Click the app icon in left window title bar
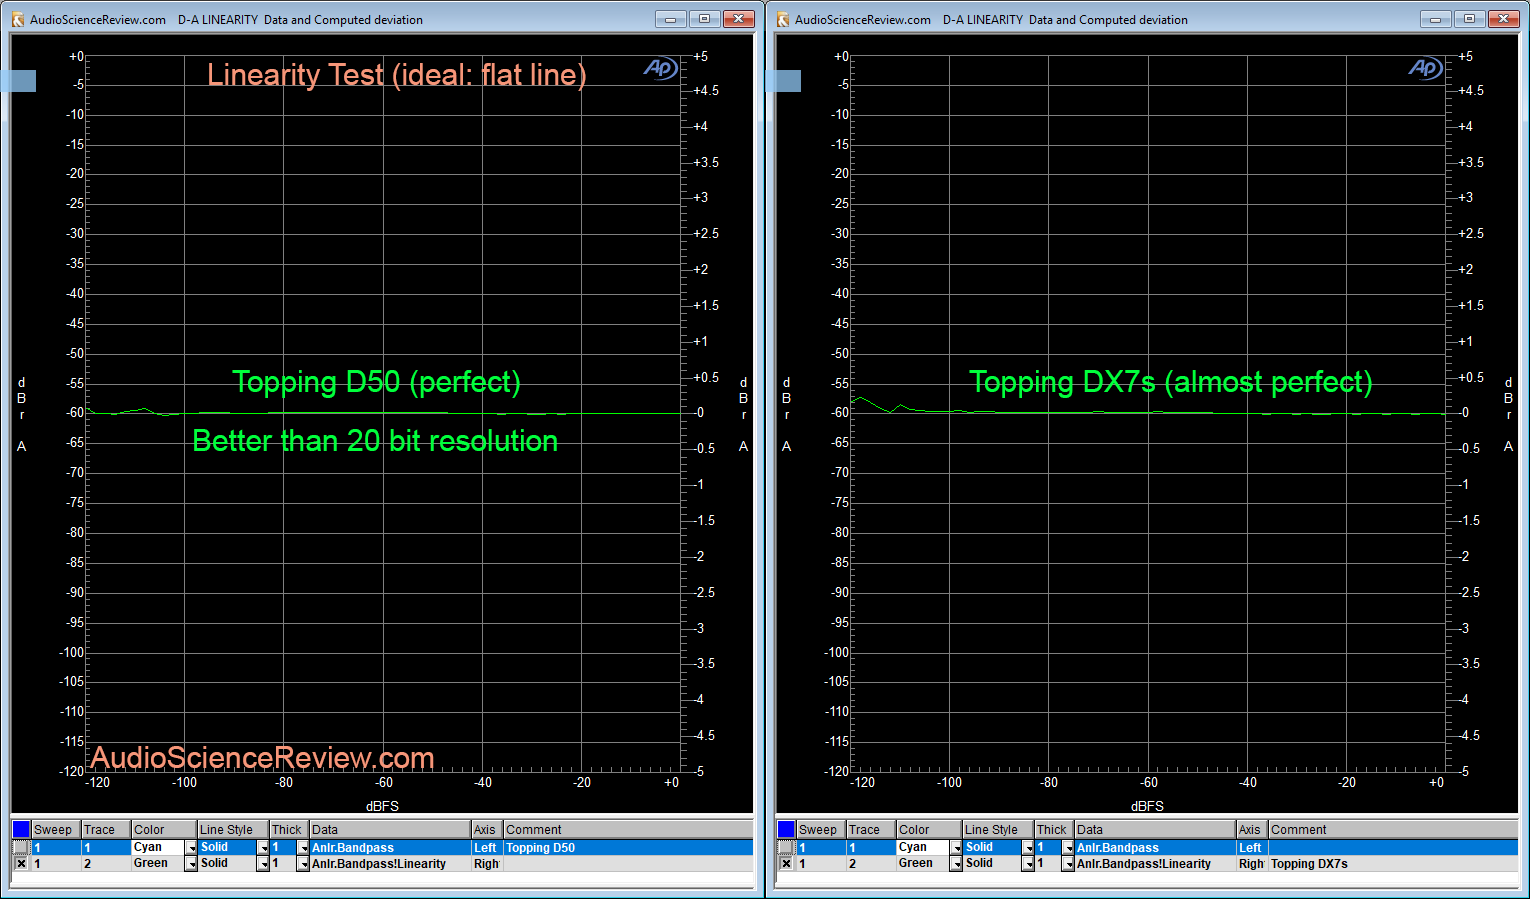The image size is (1530, 899). point(17,19)
